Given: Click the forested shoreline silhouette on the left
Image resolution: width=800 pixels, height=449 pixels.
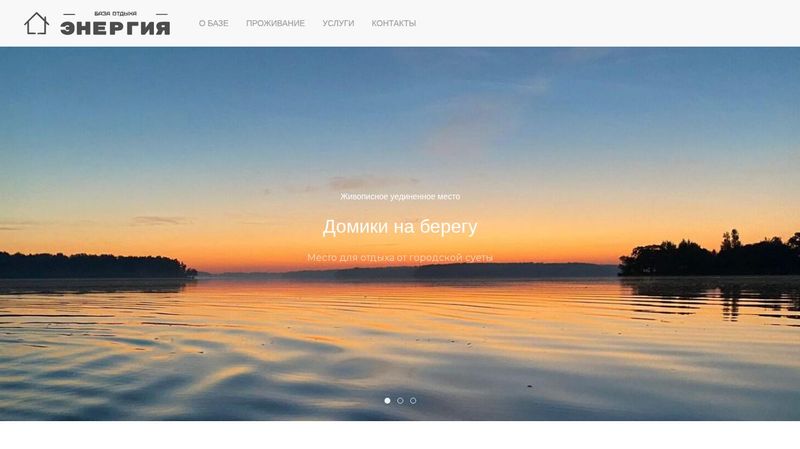Looking at the screenshot, I should [x=94, y=265].
